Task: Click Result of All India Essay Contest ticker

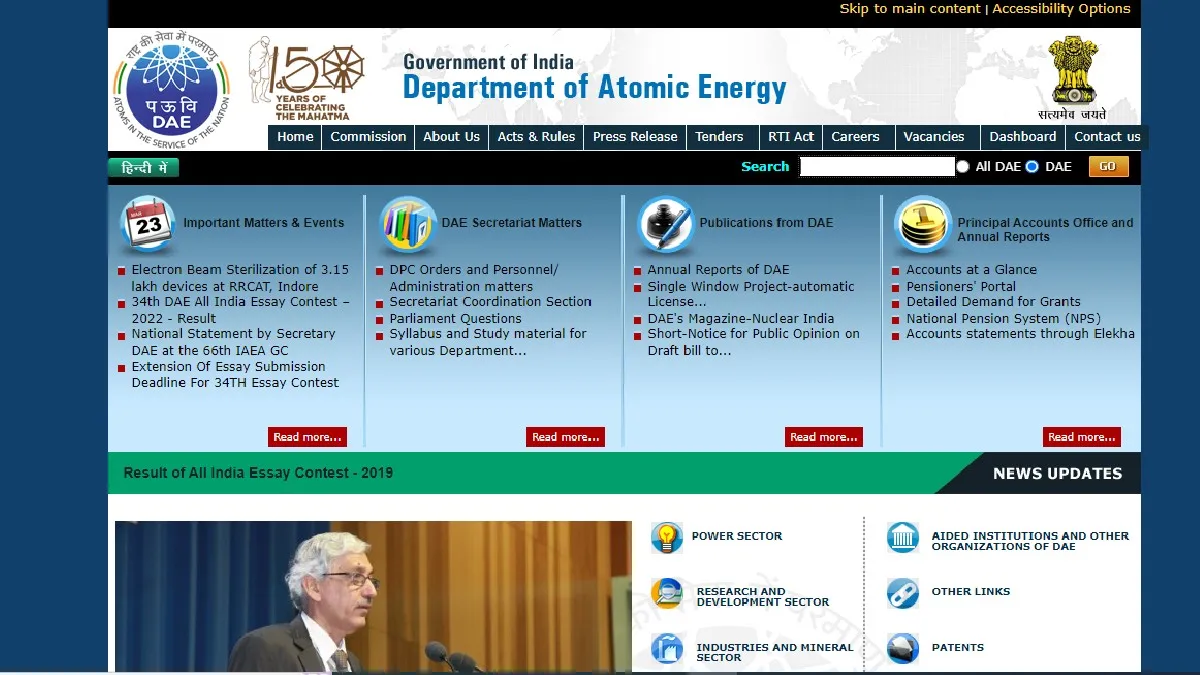Action: pyautogui.click(x=258, y=473)
